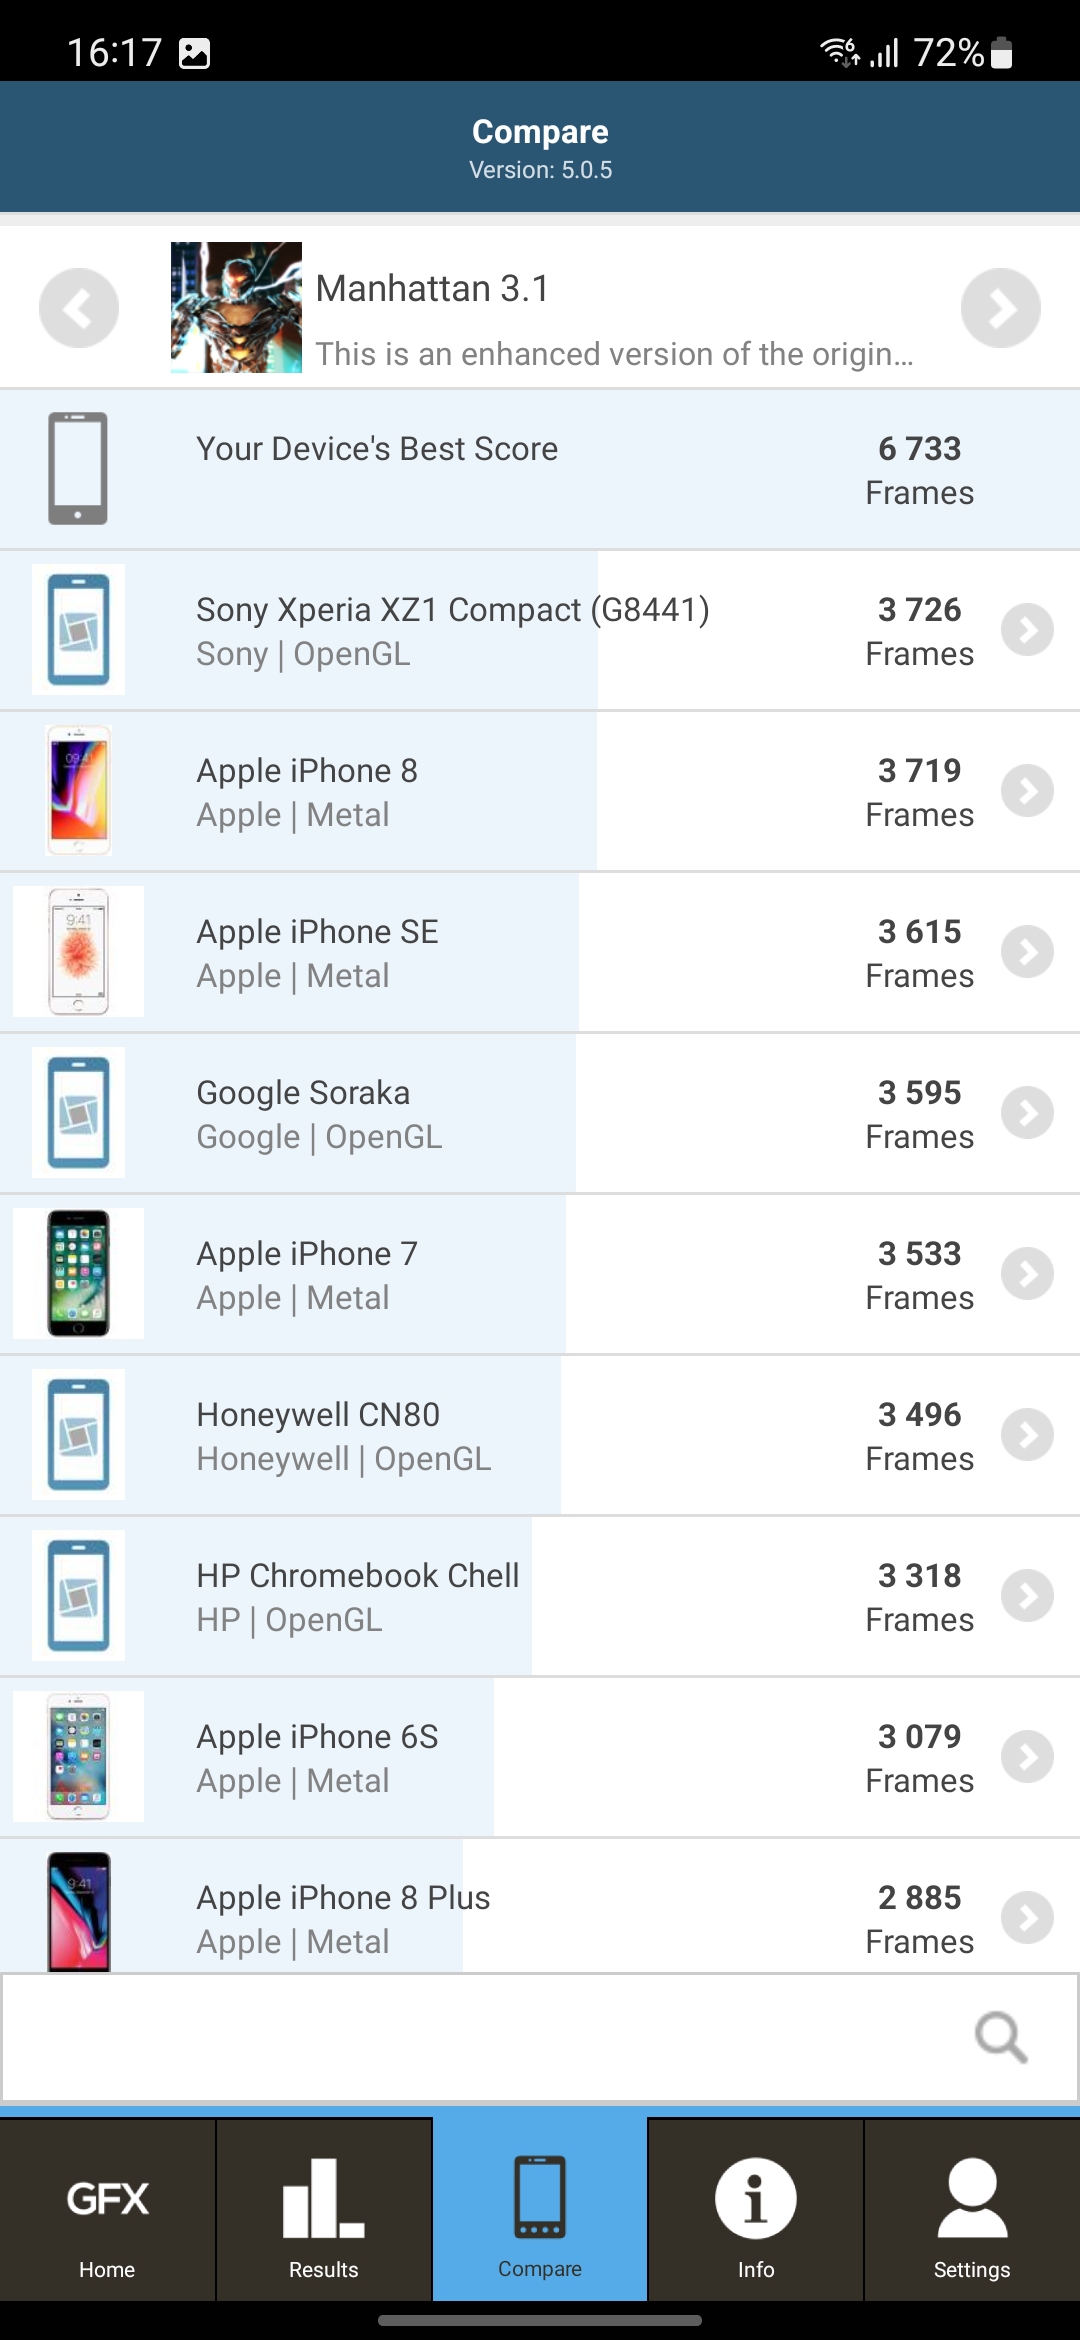Open Apple iPhone 7 details arrow

[1028, 1274]
